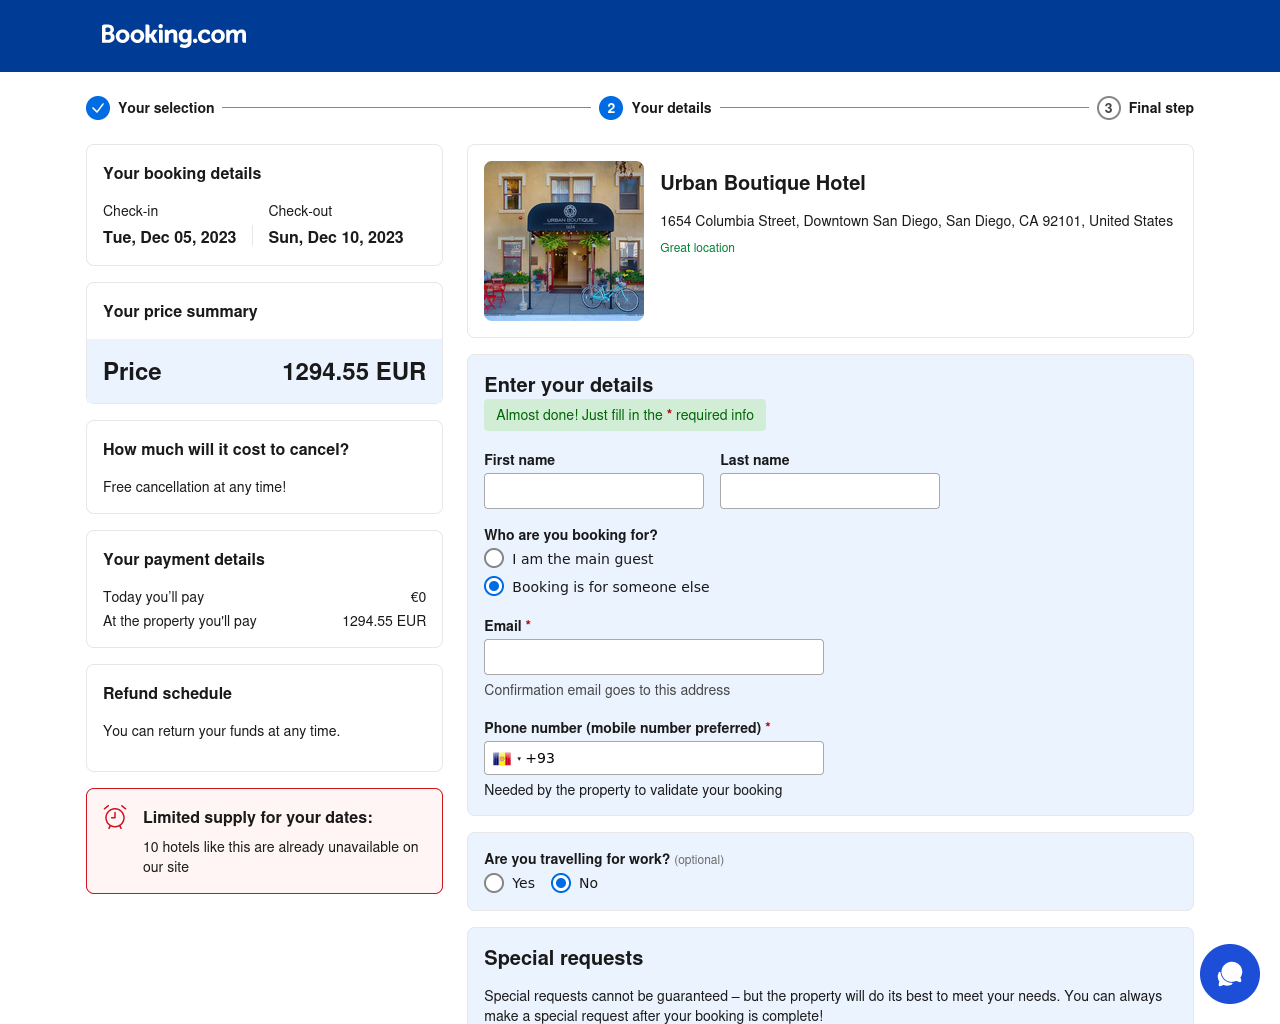This screenshot has width=1280, height=1024.
Task: Click the hotel address text
Action: 916,221
